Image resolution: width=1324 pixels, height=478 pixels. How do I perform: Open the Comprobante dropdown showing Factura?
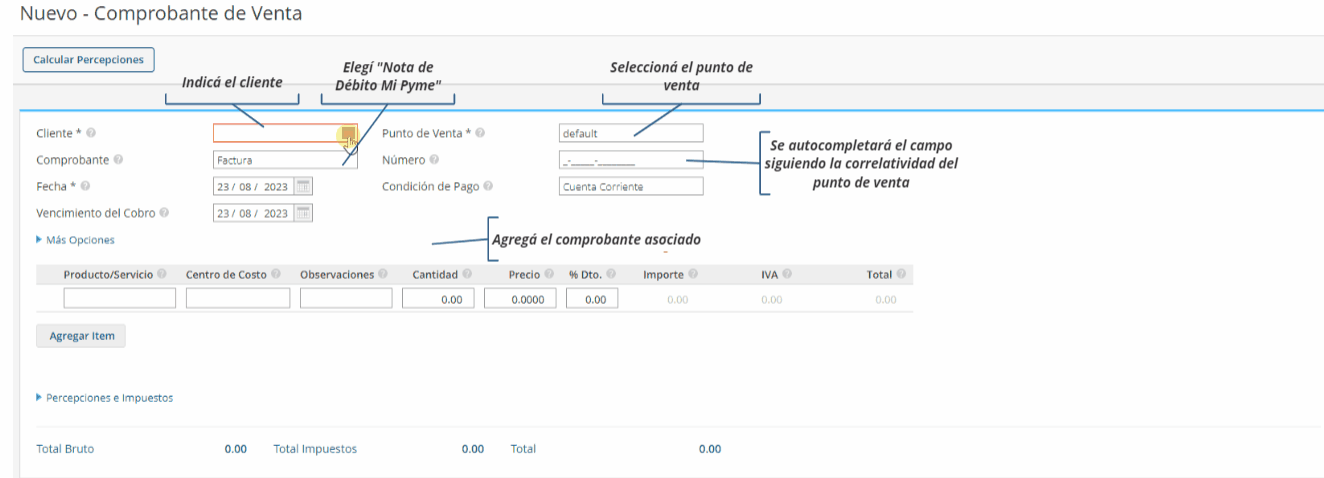285,160
